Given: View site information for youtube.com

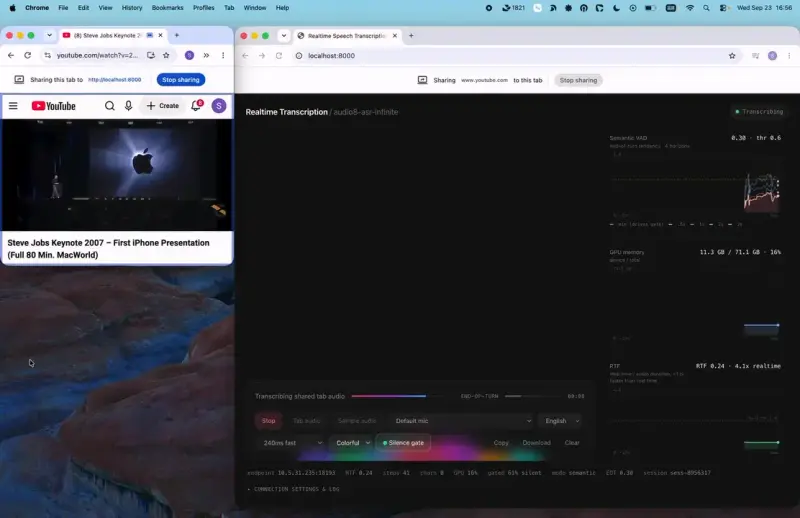Looking at the screenshot, I should pyautogui.click(x=47, y=55).
